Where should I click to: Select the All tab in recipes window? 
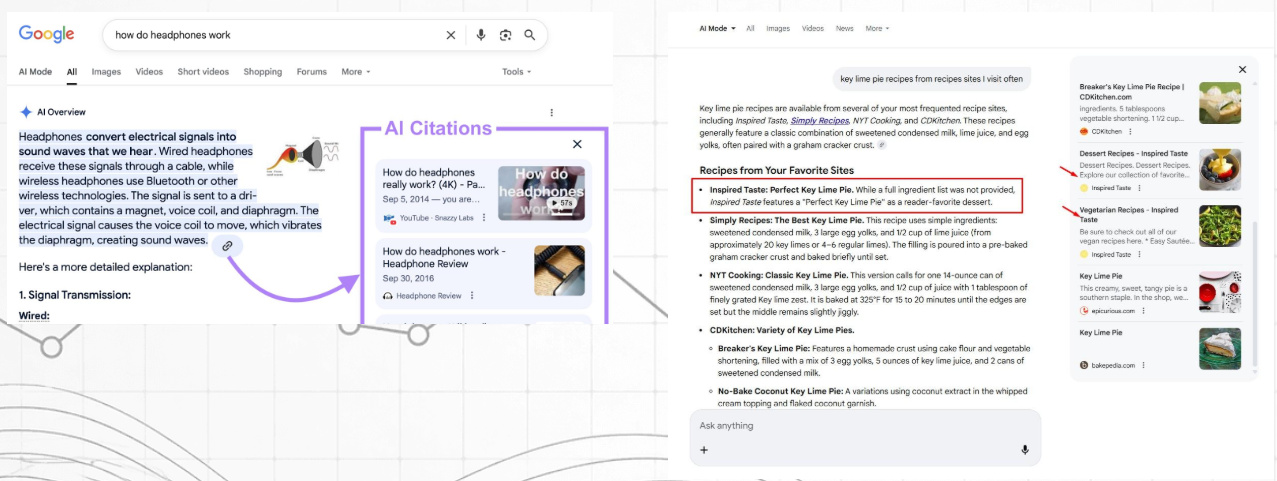(751, 28)
